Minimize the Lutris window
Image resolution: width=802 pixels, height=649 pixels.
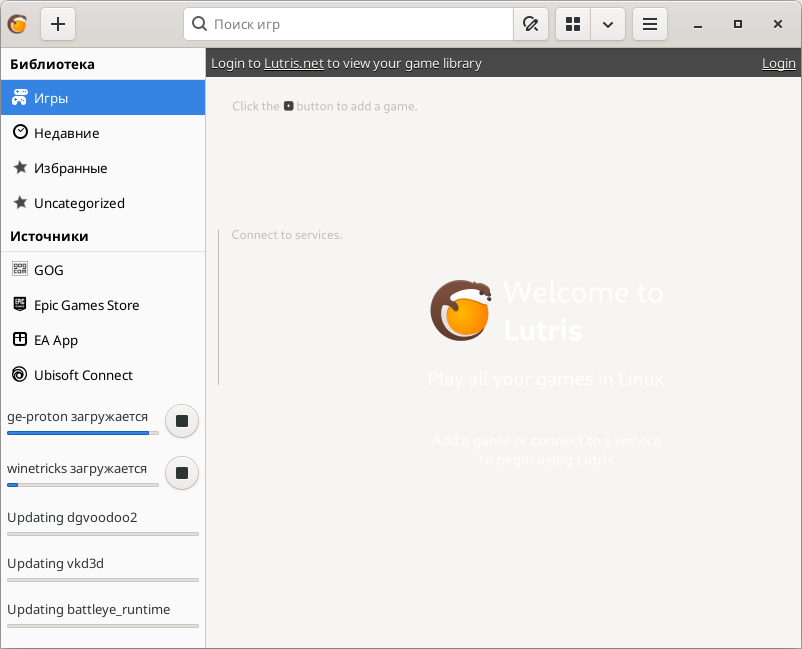pyautogui.click(x=698, y=24)
